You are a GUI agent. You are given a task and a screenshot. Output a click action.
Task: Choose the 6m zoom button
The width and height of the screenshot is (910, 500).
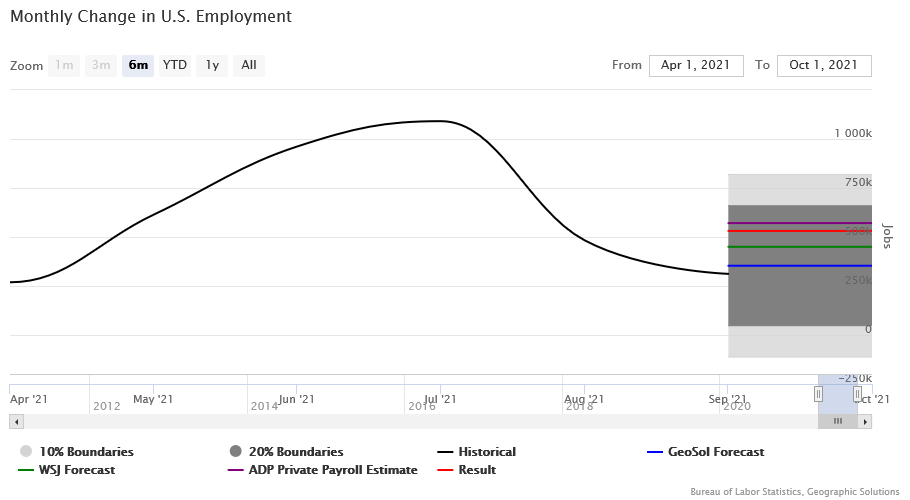pyautogui.click(x=138, y=66)
